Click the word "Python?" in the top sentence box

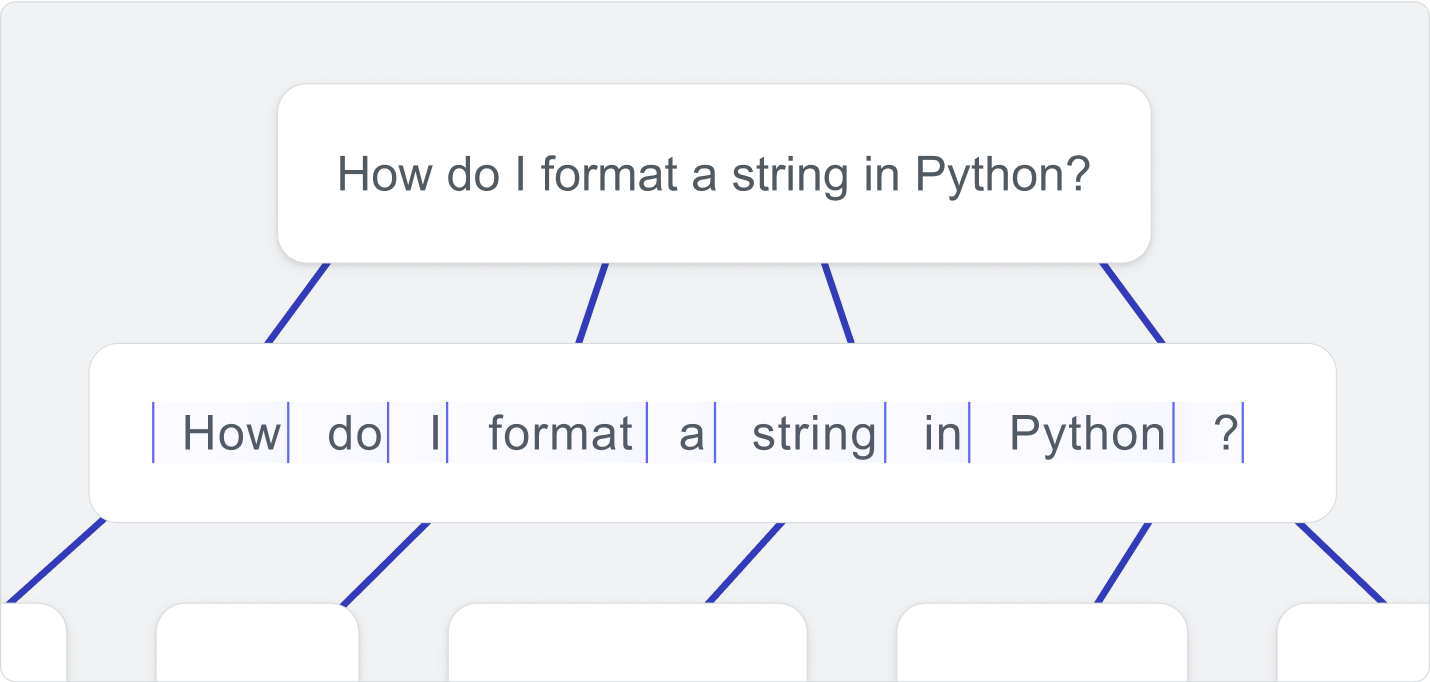click(1003, 175)
